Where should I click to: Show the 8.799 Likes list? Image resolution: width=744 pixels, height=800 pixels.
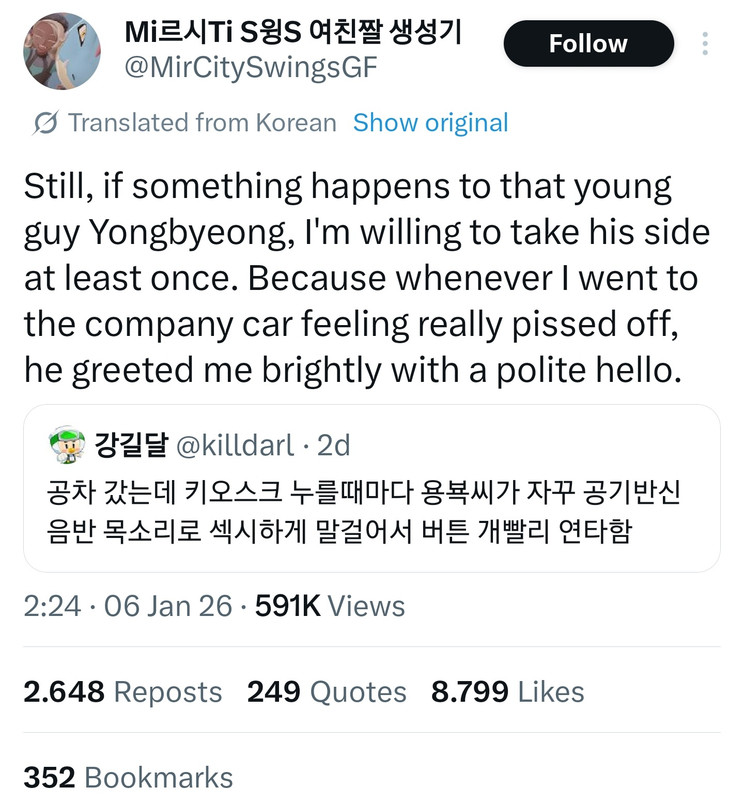pyautogui.click(x=507, y=692)
